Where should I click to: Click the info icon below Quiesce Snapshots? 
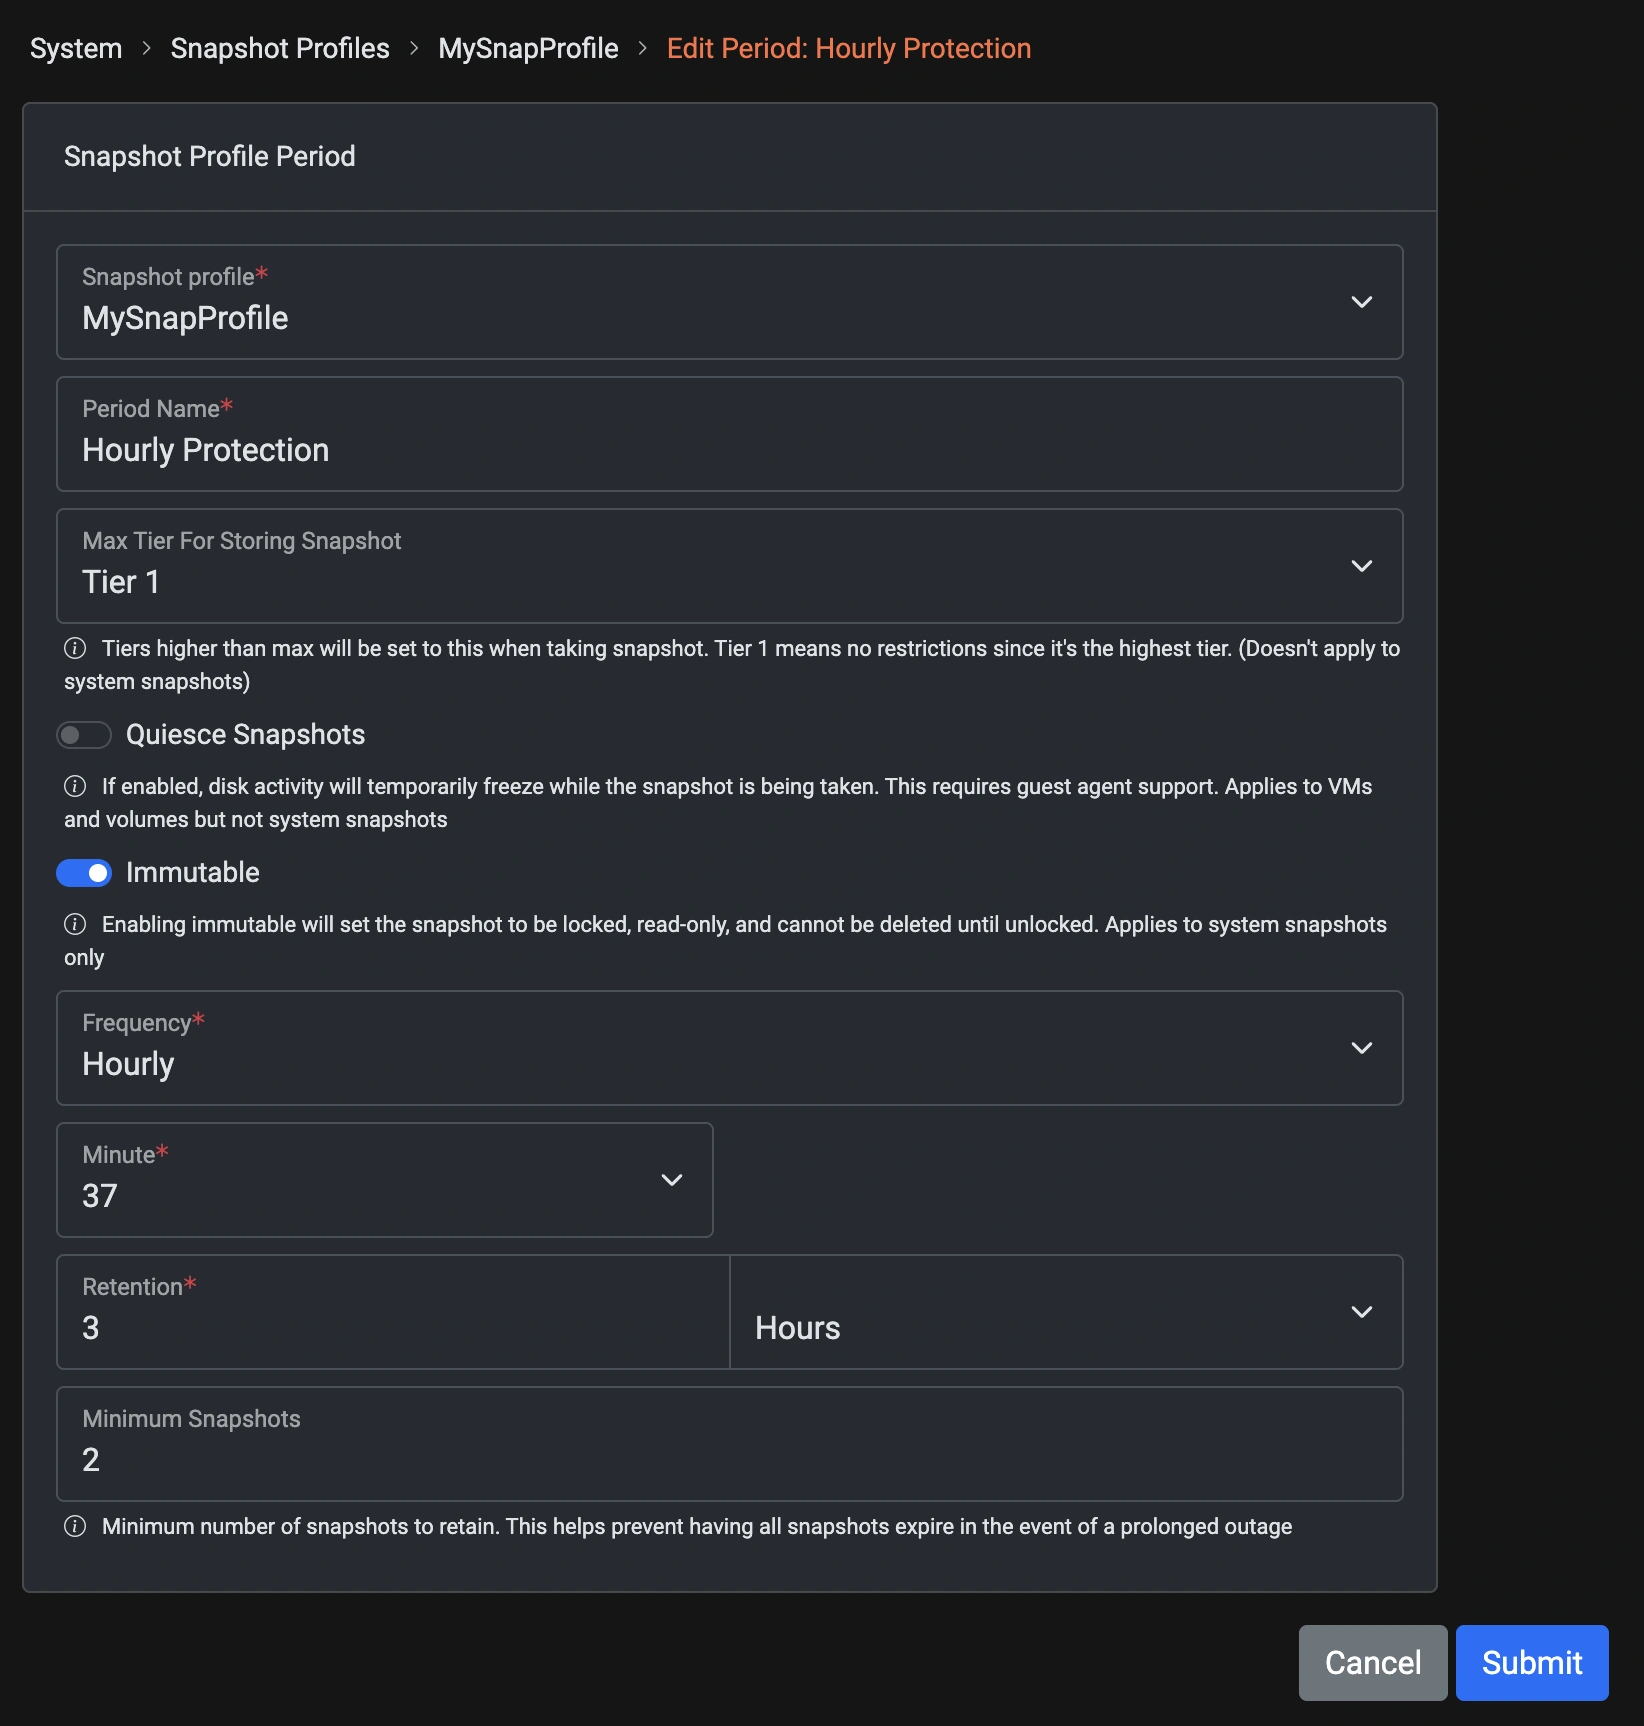tap(76, 786)
